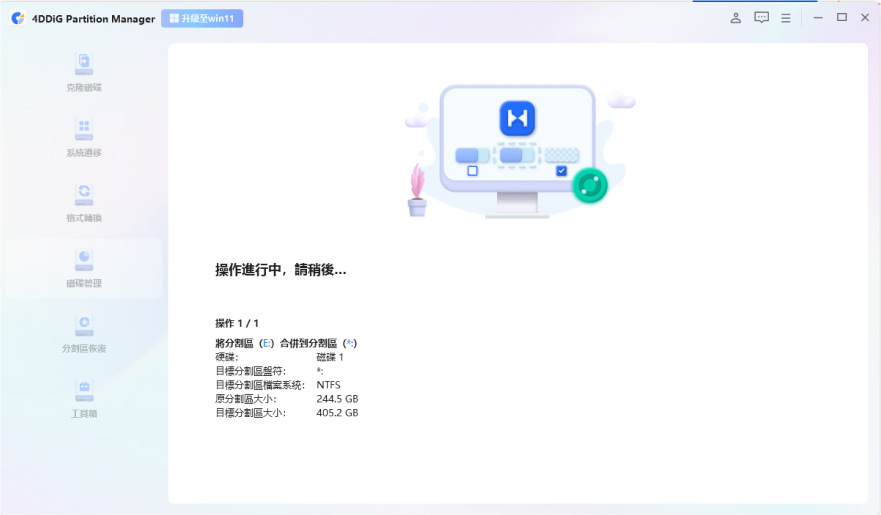Click the progress bar at the window top

coord(755,1)
